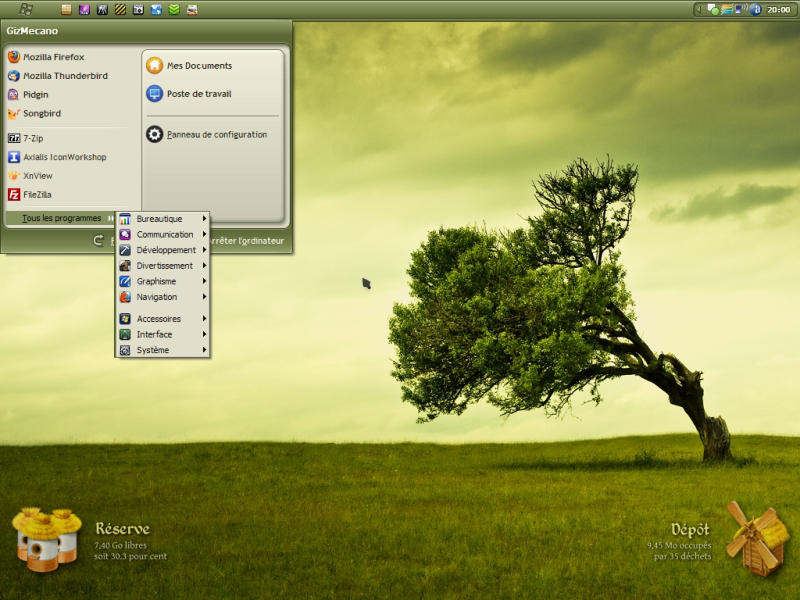Expand the Navigation submenu arrow
Viewport: 800px width, 600px height.
(x=204, y=296)
